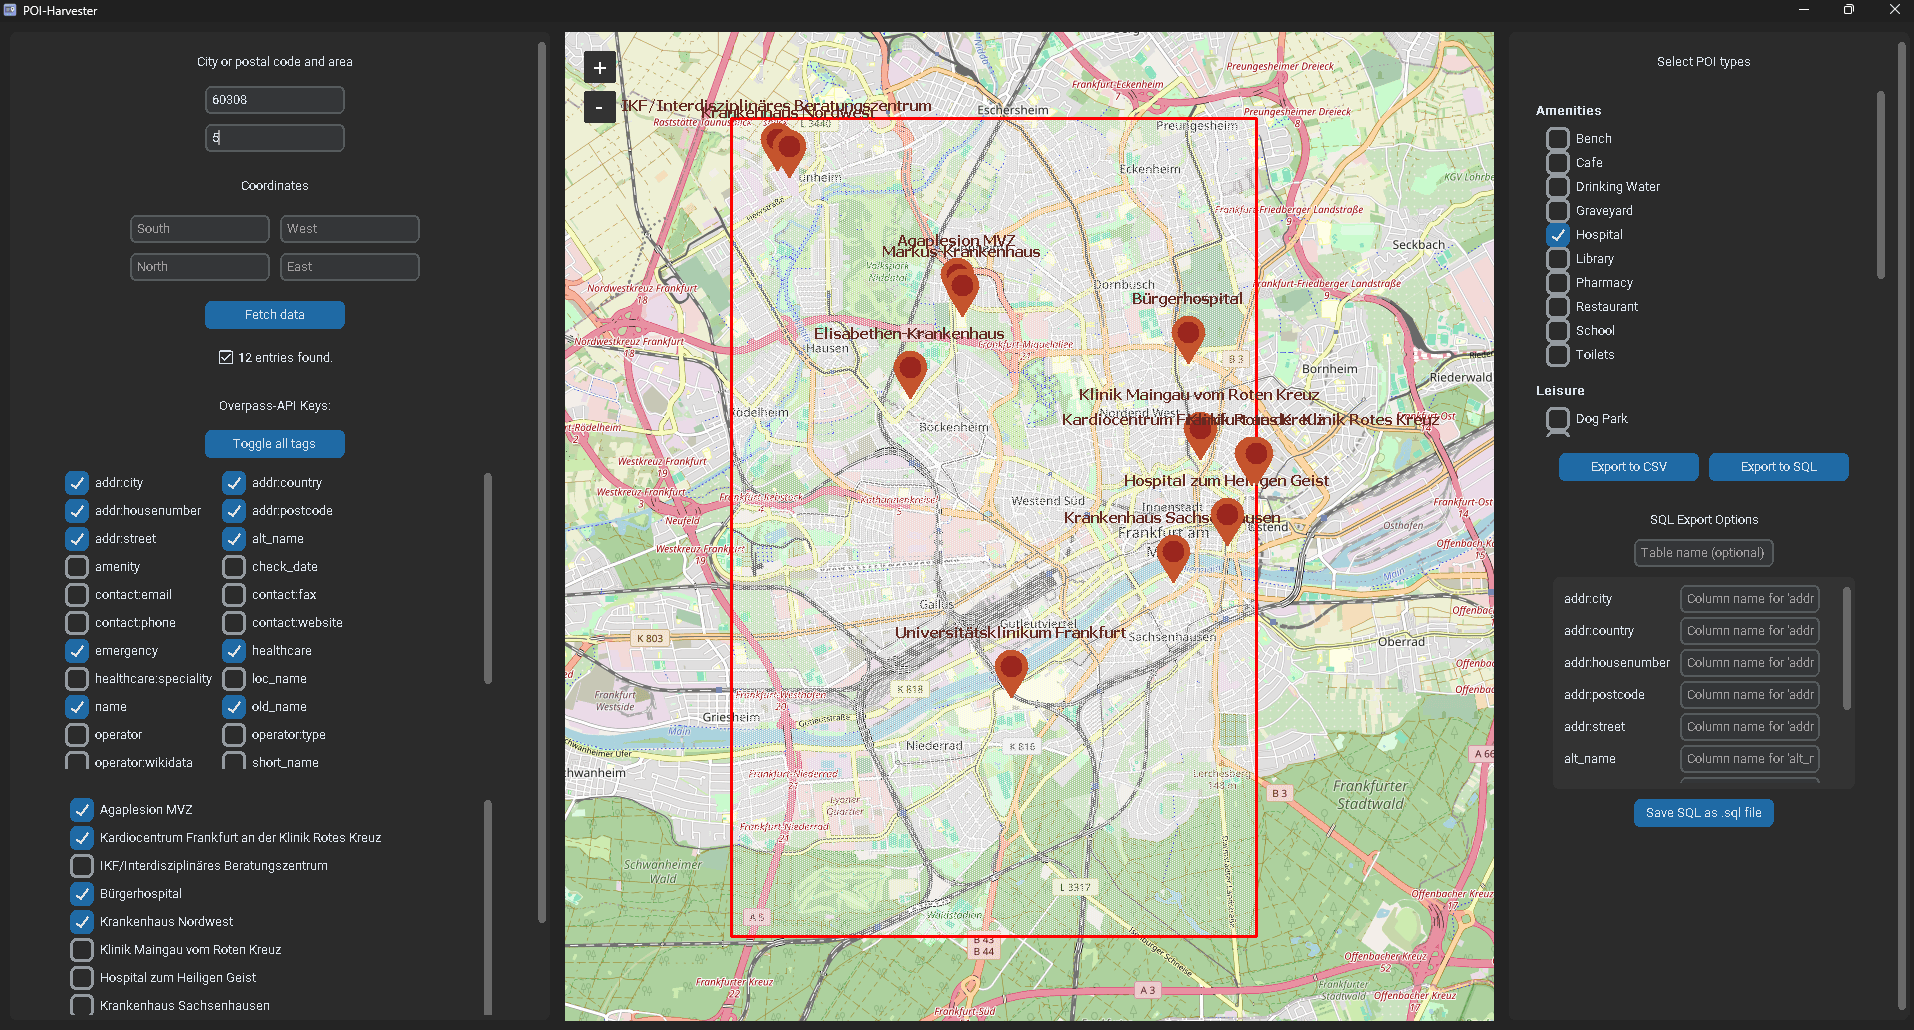Check the Dog Park leisure option
The height and width of the screenshot is (1030, 1914).
[1558, 419]
